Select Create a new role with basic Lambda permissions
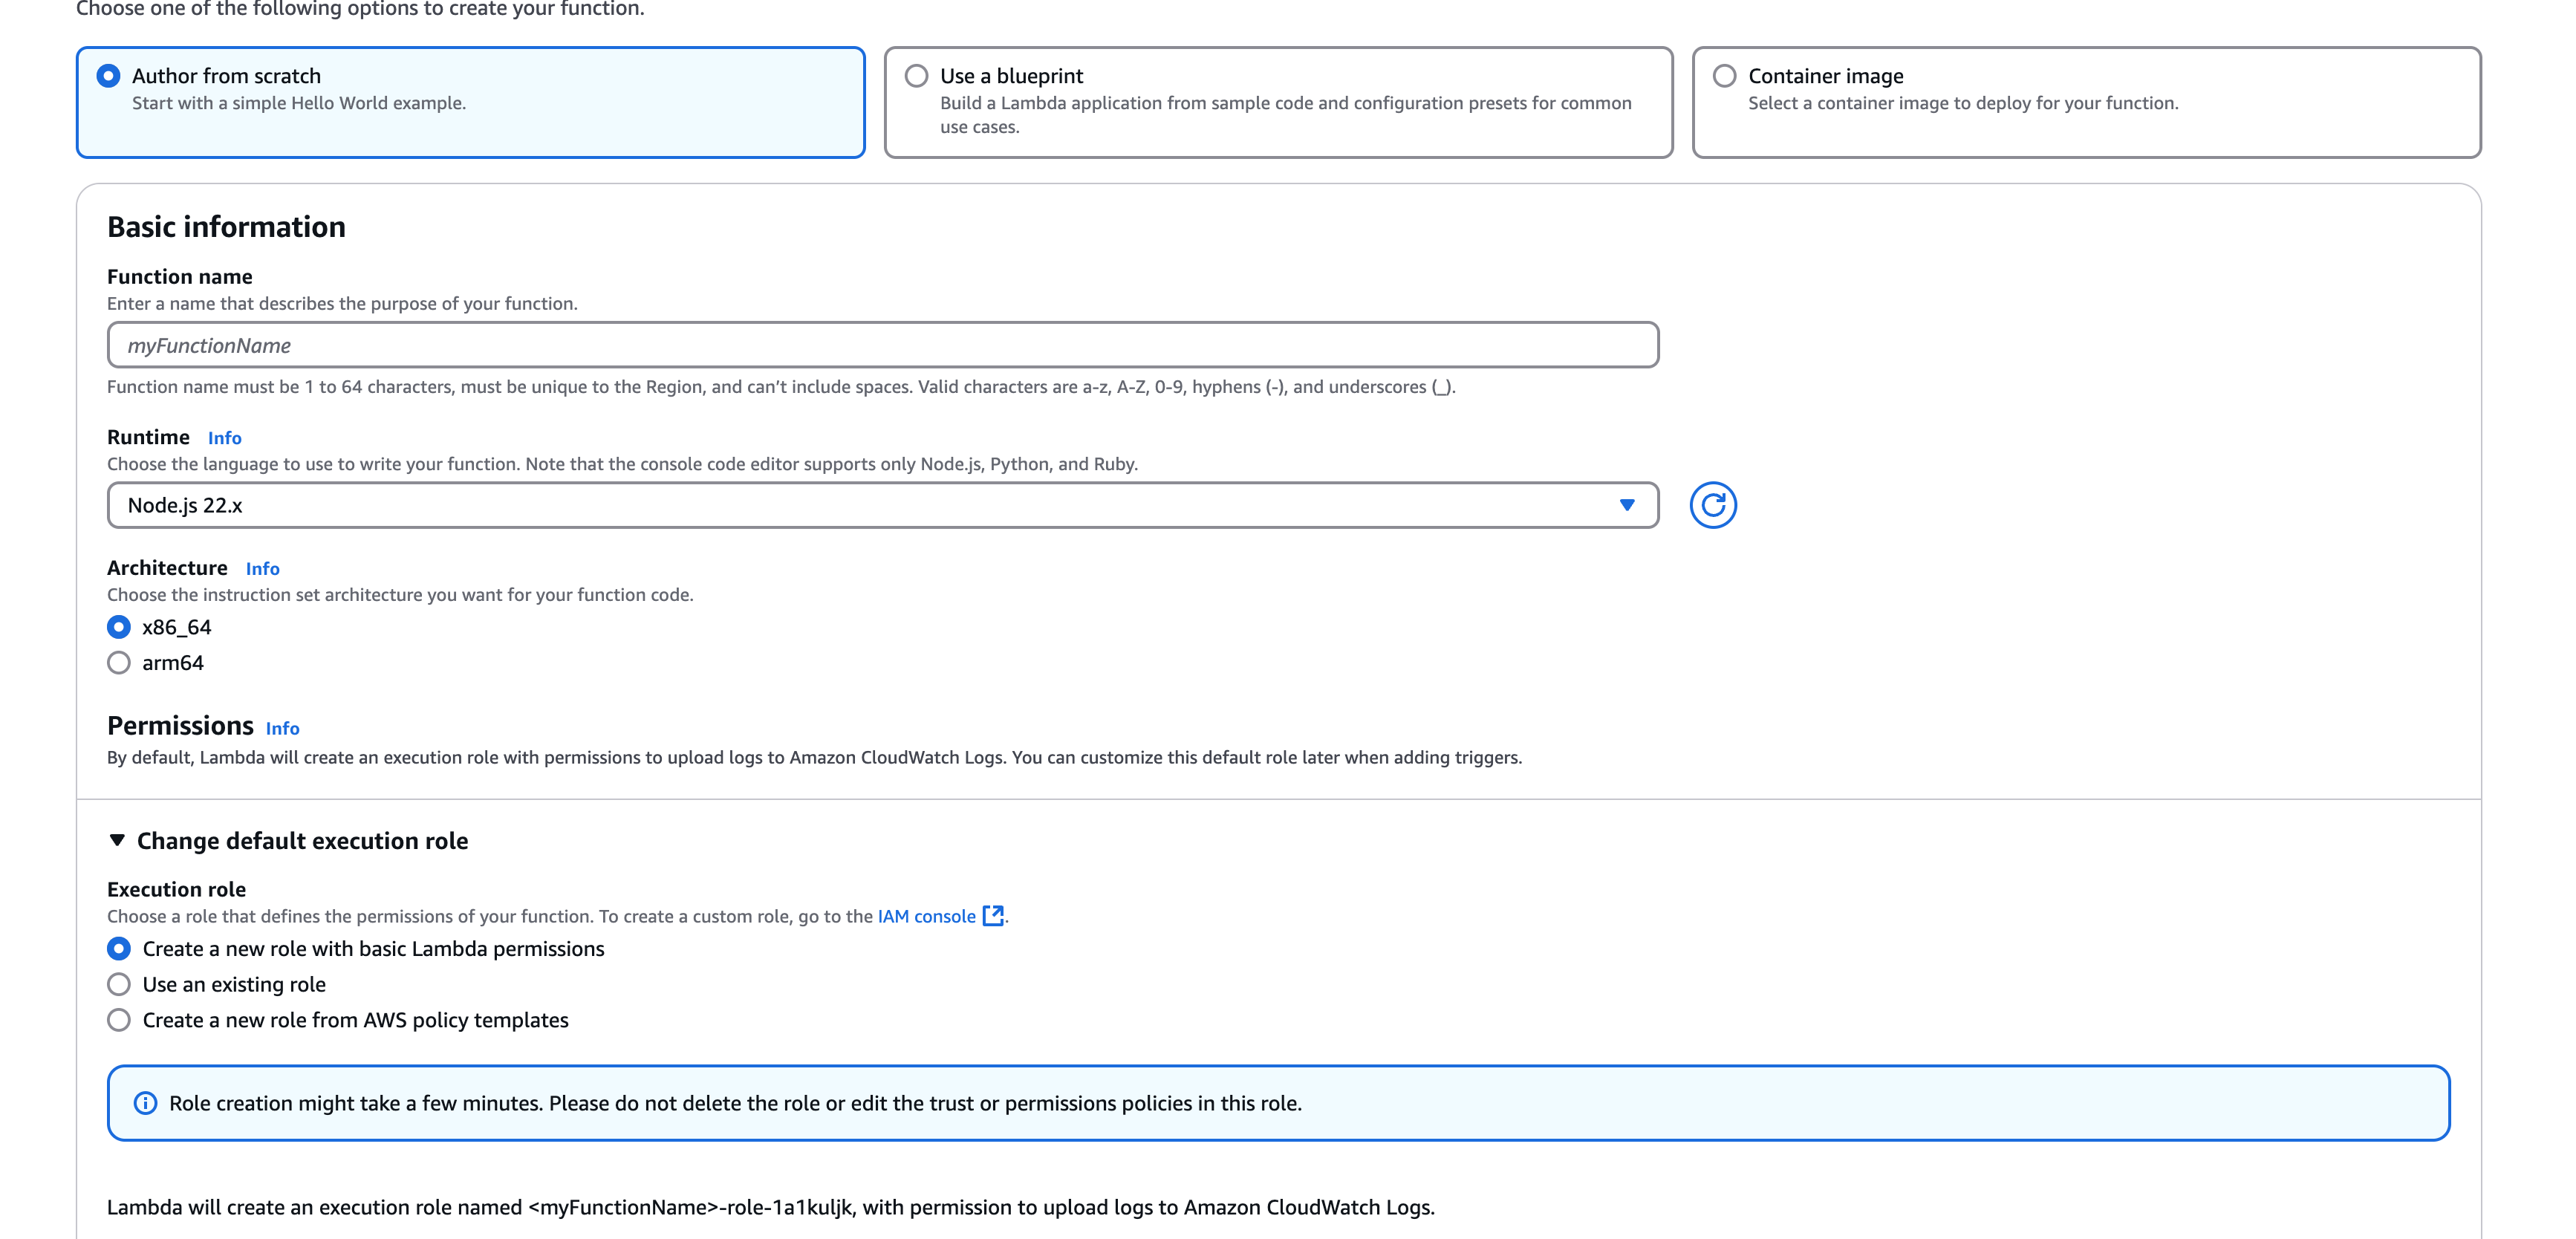Image resolution: width=2576 pixels, height=1239 pixels. (119, 949)
